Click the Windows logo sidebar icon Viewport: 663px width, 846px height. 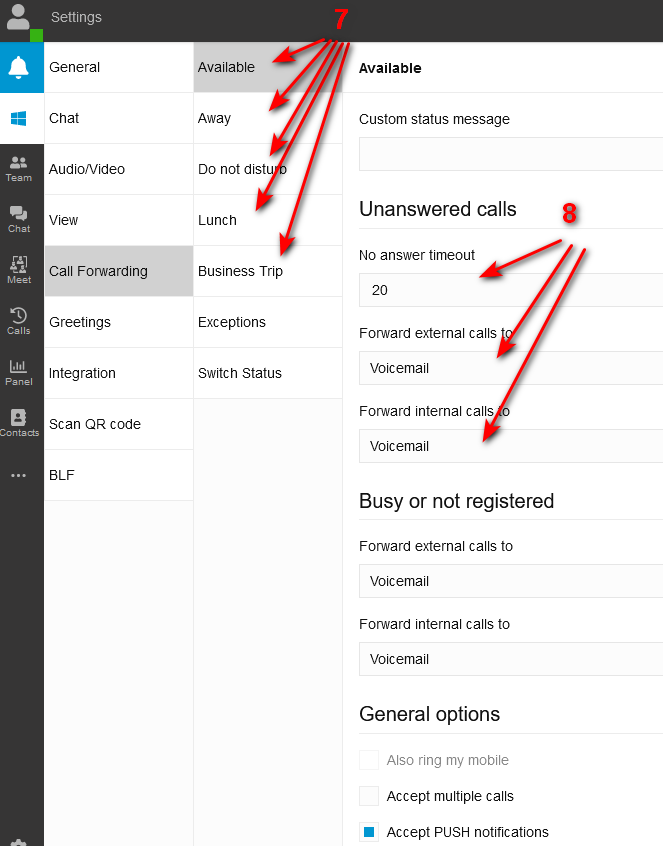tap(20, 119)
